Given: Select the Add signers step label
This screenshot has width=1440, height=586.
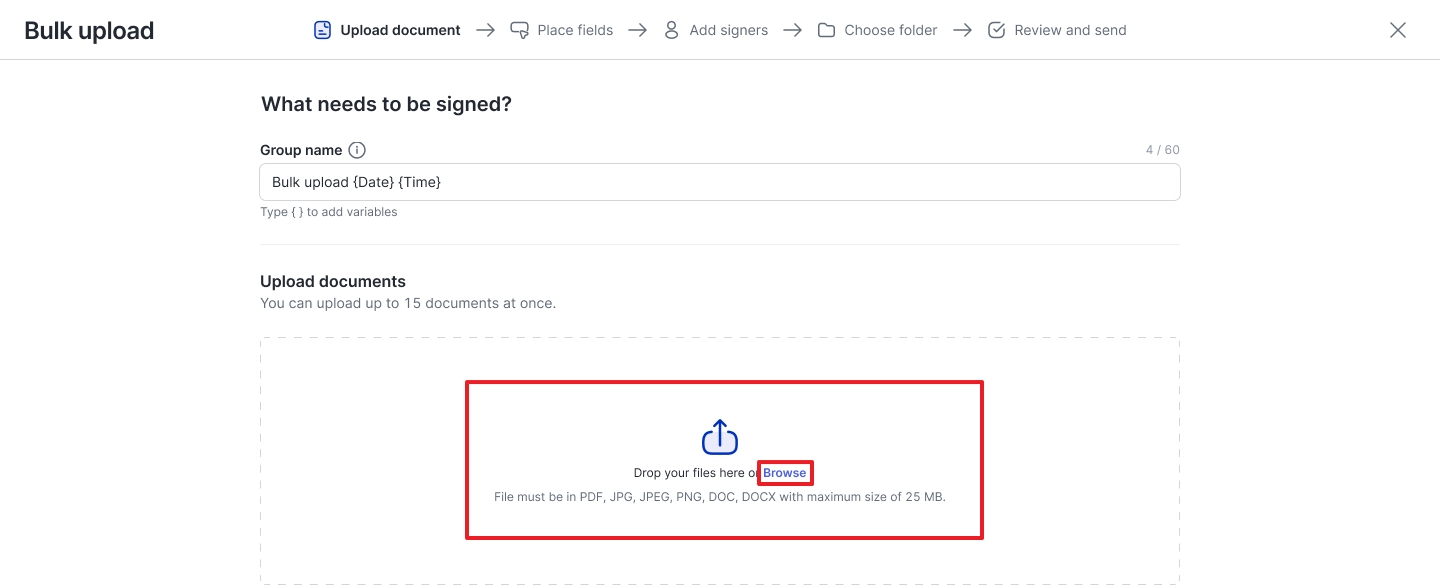Looking at the screenshot, I should point(729,30).
